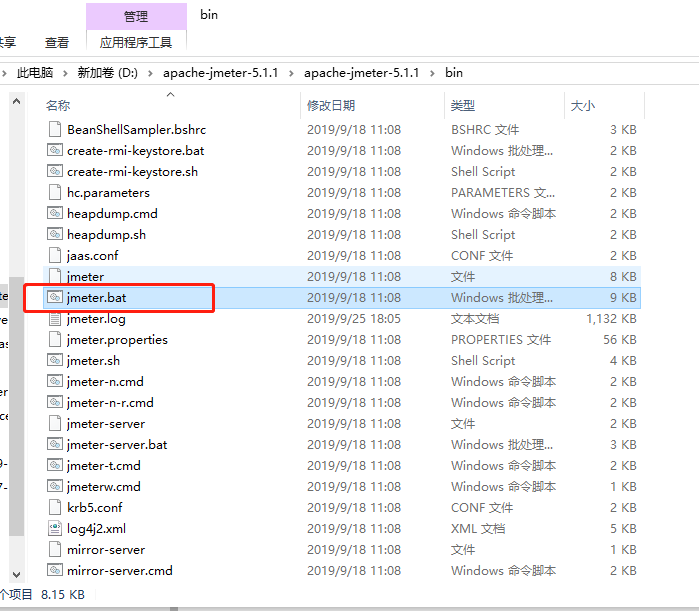The image size is (699, 611).
Task: Open the 应用程序工具 ribbon tab
Action: point(136,42)
